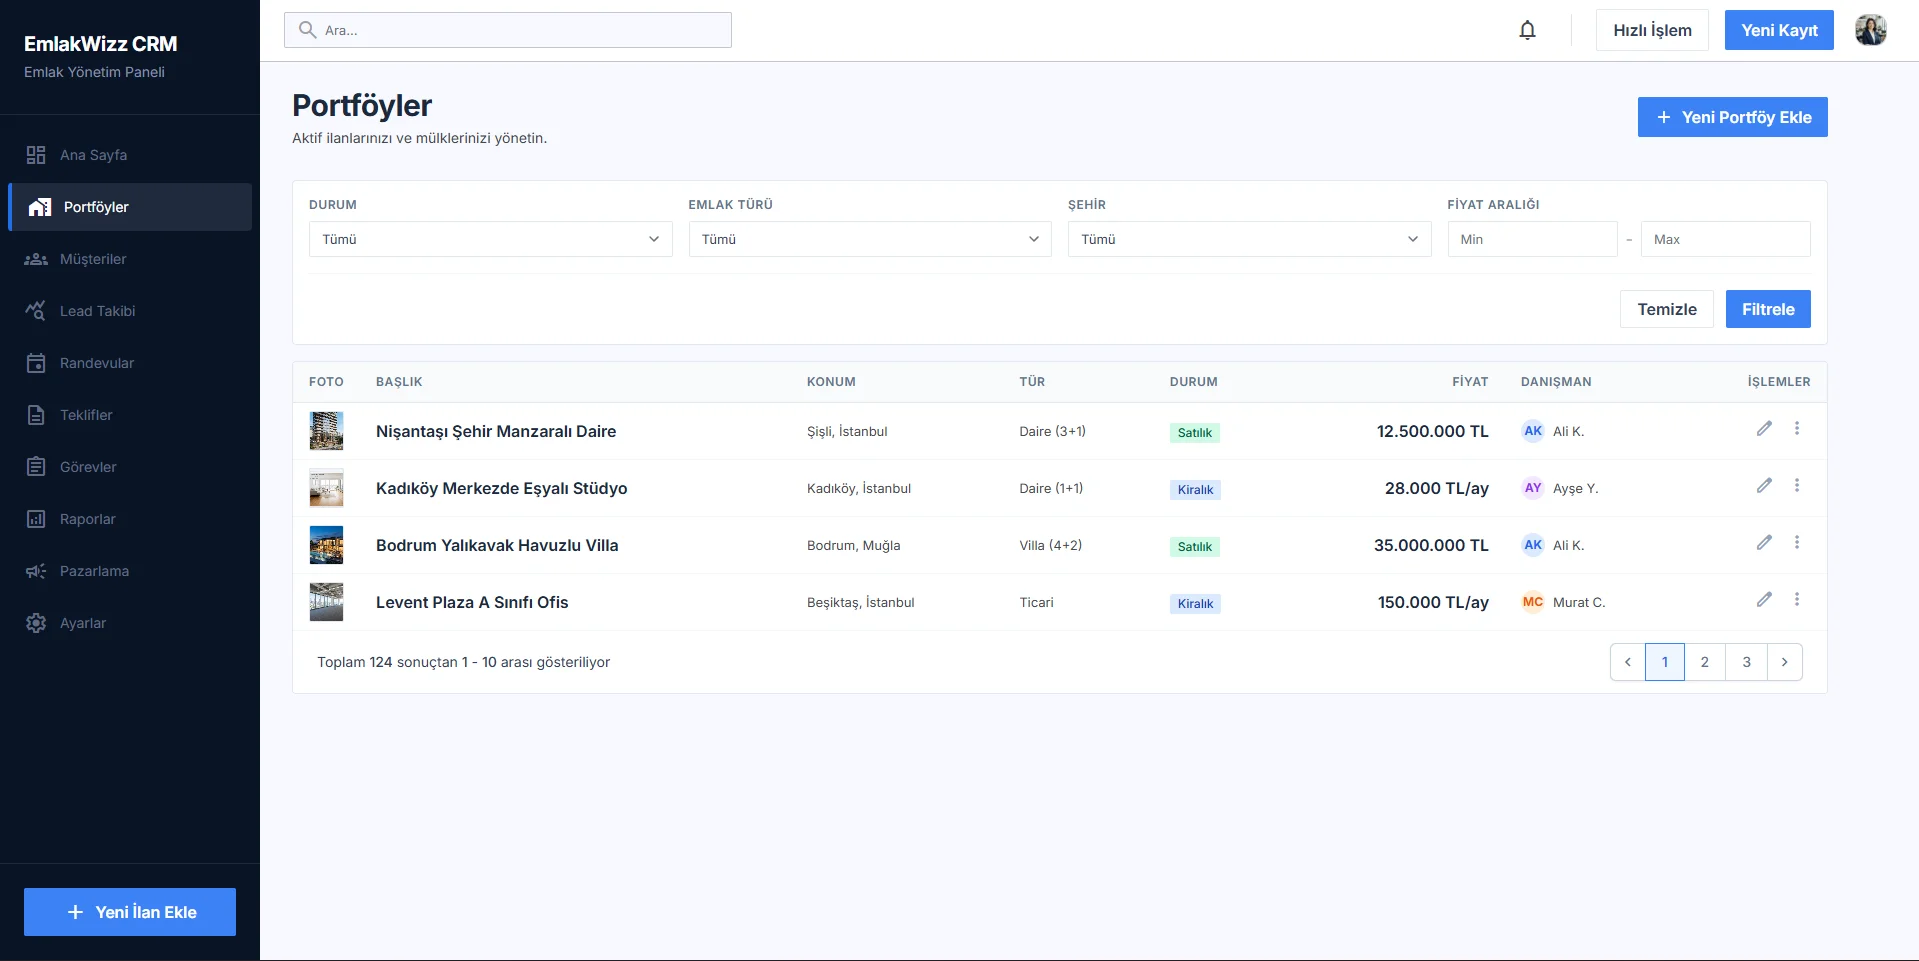The height and width of the screenshot is (961, 1919).
Task: Click the EmlakWizz CRM logo title
Action: (x=100, y=44)
